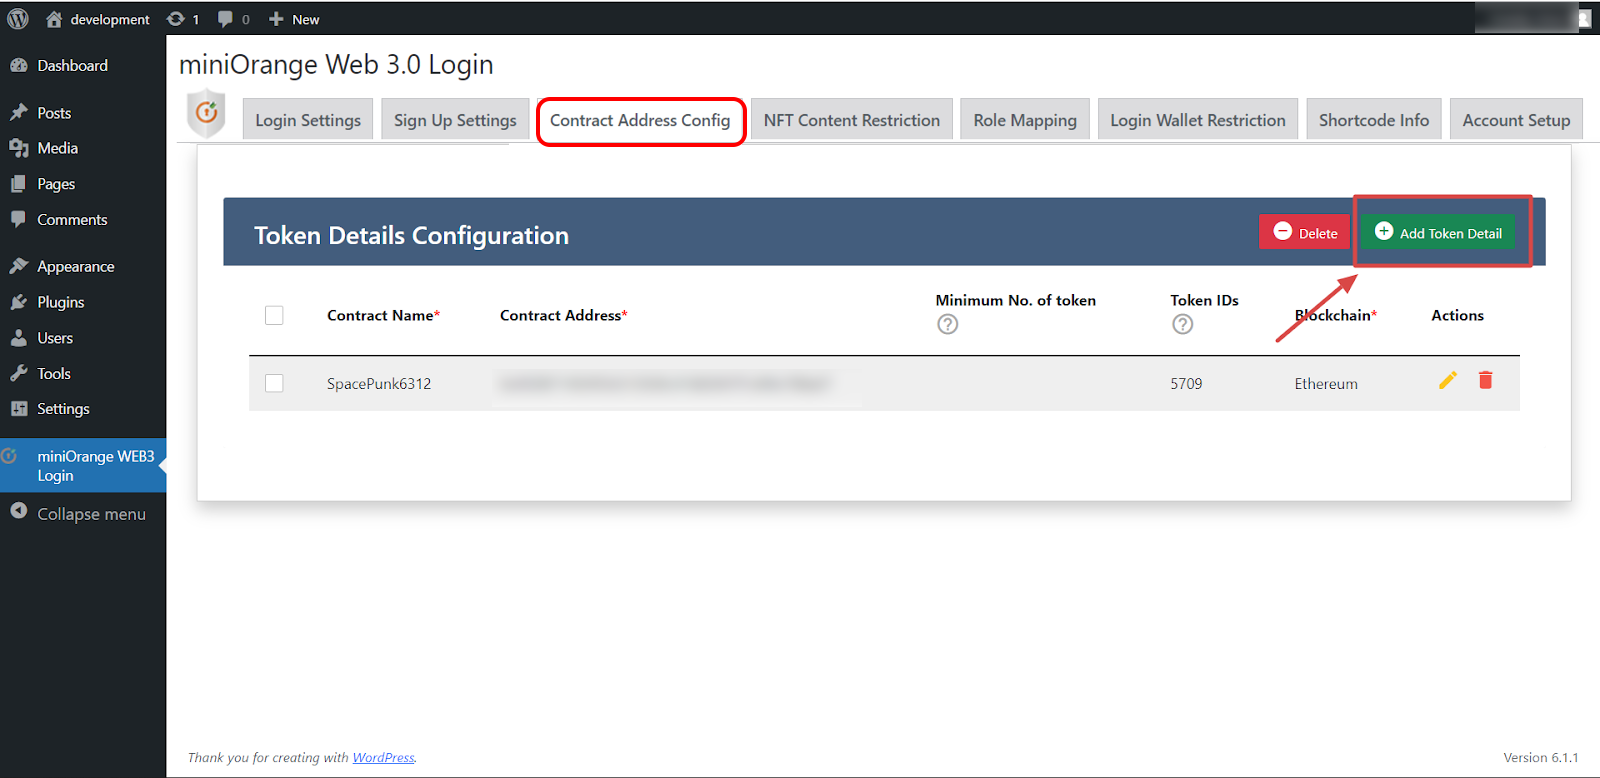
Task: Click the Settings icon in sidebar
Action: pos(18,408)
